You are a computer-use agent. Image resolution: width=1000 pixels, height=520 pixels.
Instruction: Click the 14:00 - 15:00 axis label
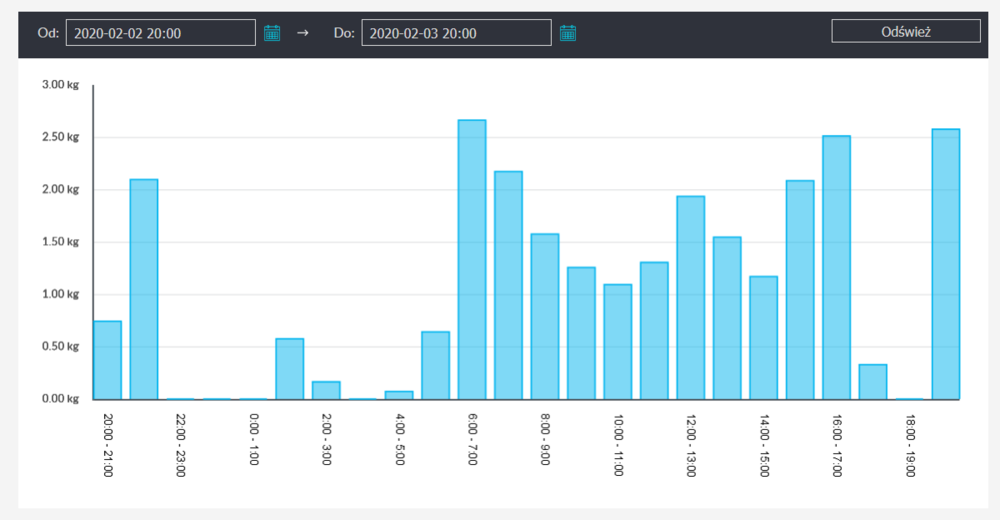coord(765,445)
